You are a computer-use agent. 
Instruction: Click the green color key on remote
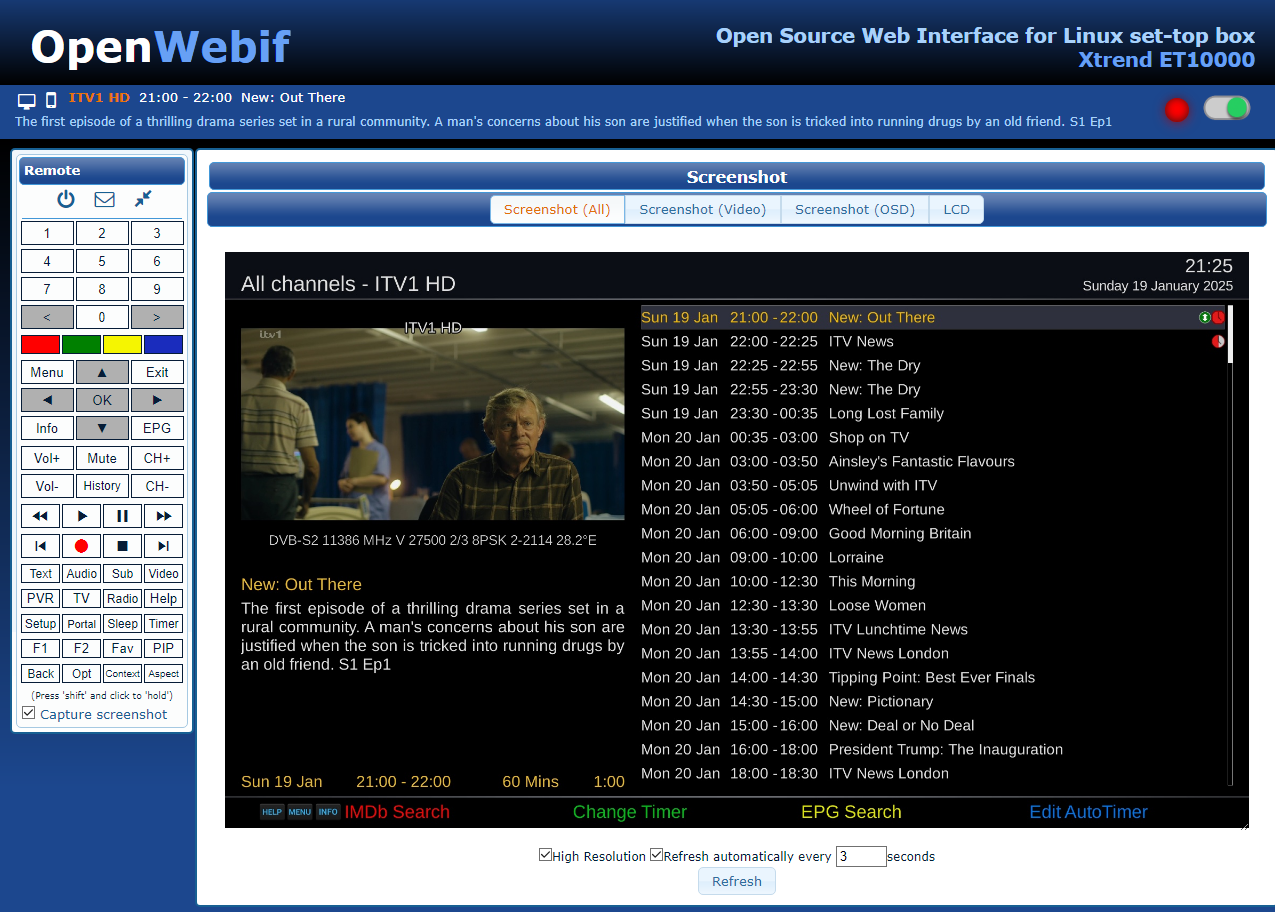point(82,345)
